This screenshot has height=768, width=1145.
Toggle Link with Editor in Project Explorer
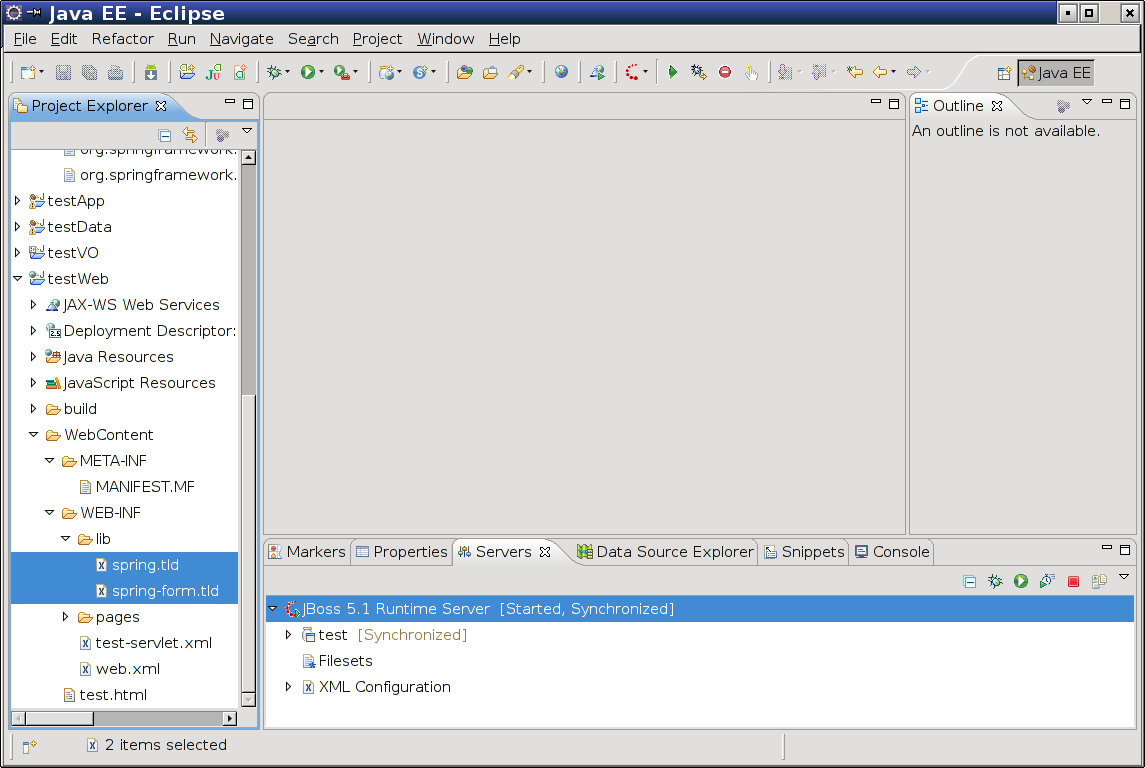point(190,135)
